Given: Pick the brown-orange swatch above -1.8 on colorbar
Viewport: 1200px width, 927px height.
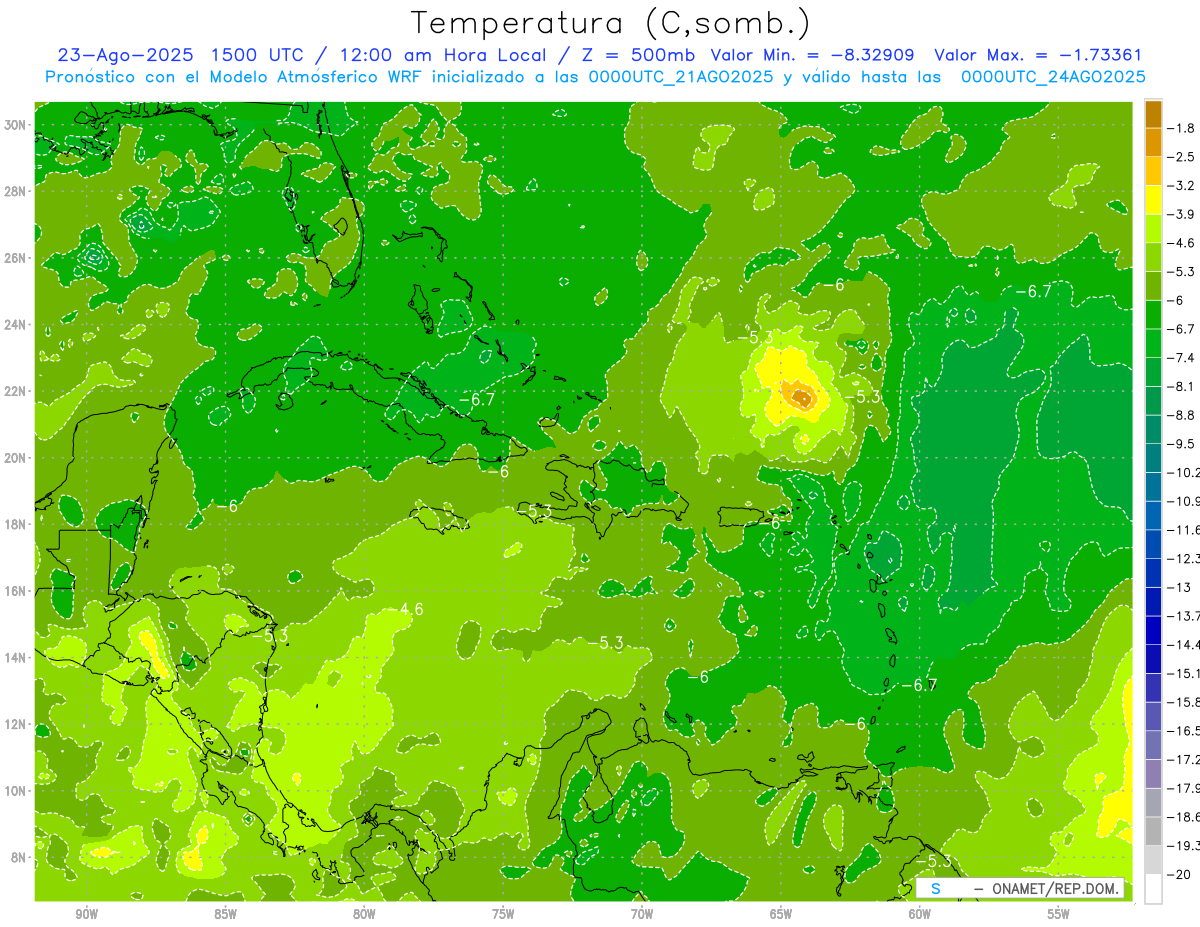Looking at the screenshot, I should (x=1153, y=114).
